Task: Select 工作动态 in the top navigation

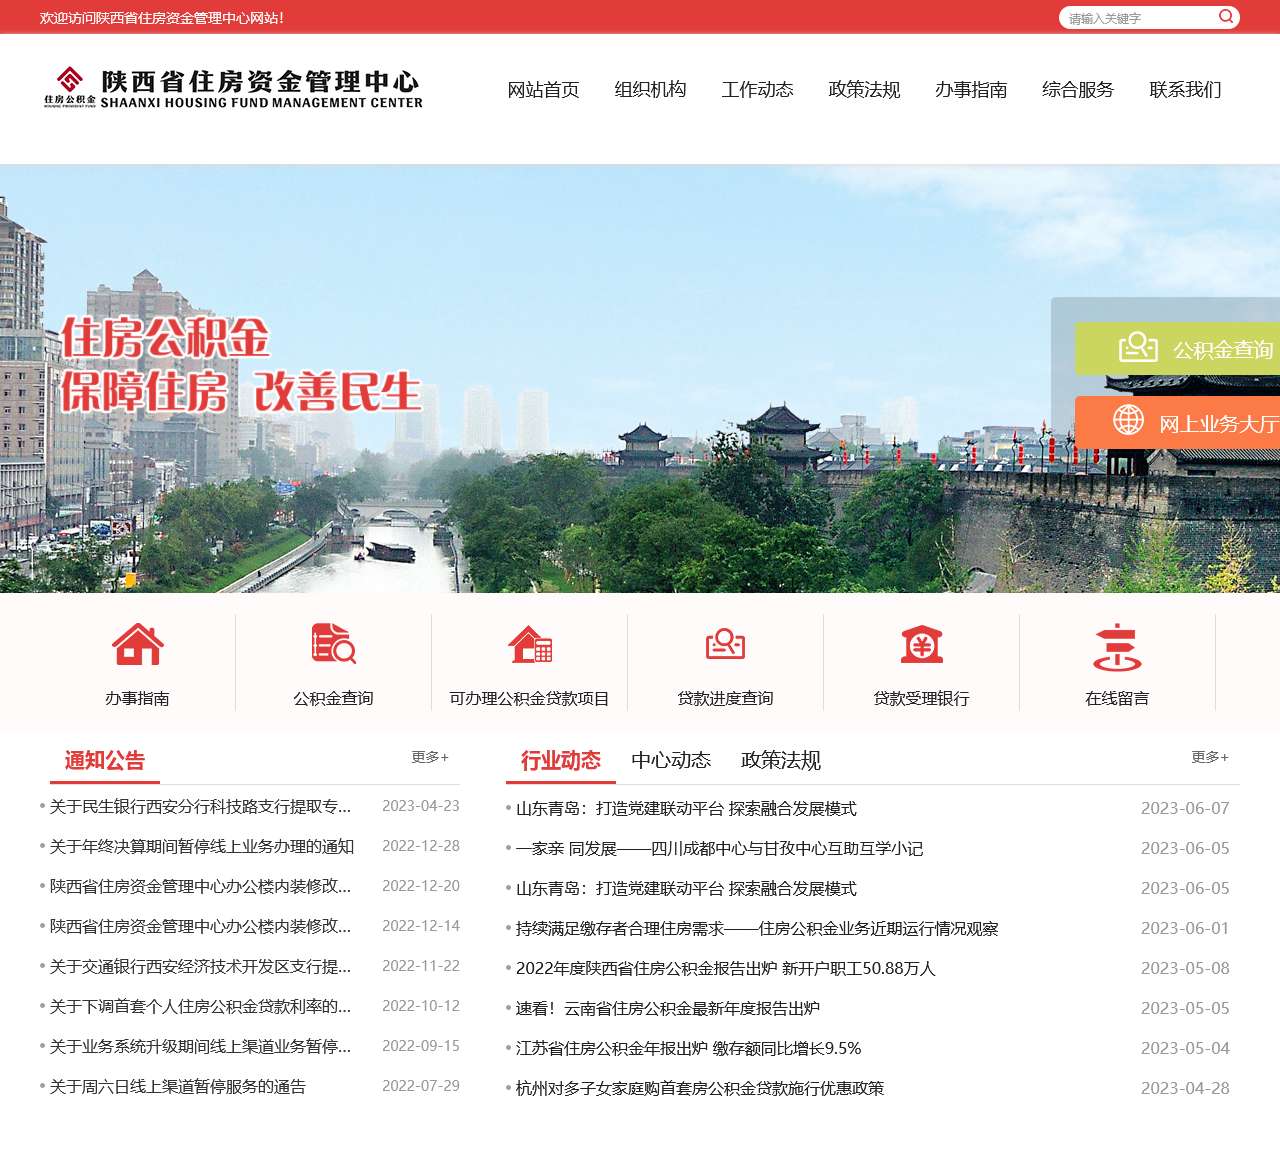Action: pyautogui.click(x=758, y=90)
